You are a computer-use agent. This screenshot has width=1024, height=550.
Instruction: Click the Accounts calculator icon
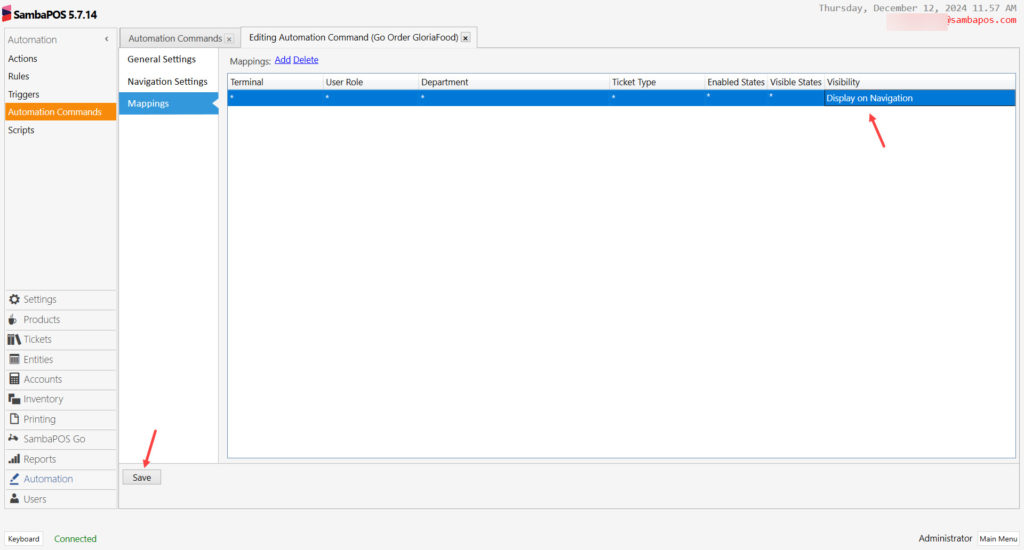(14, 379)
